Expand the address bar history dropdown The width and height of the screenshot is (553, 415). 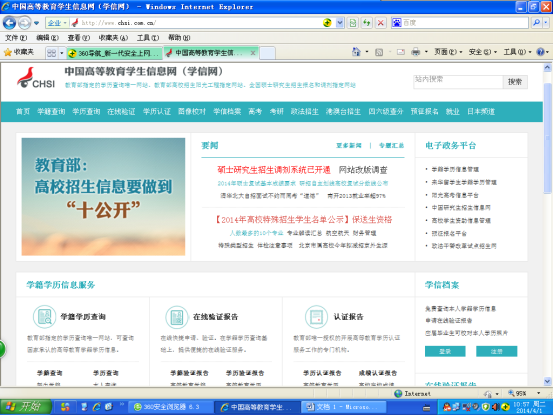click(x=340, y=23)
